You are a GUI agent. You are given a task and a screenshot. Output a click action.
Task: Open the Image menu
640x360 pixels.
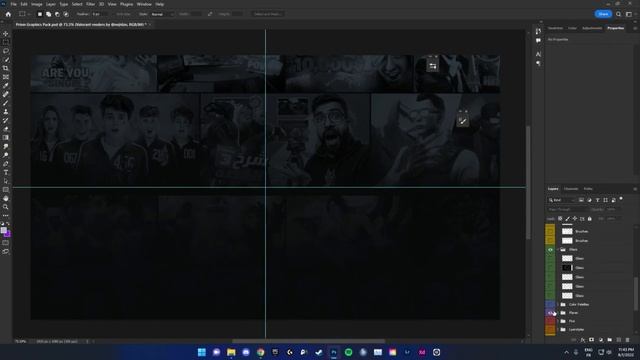point(37,4)
